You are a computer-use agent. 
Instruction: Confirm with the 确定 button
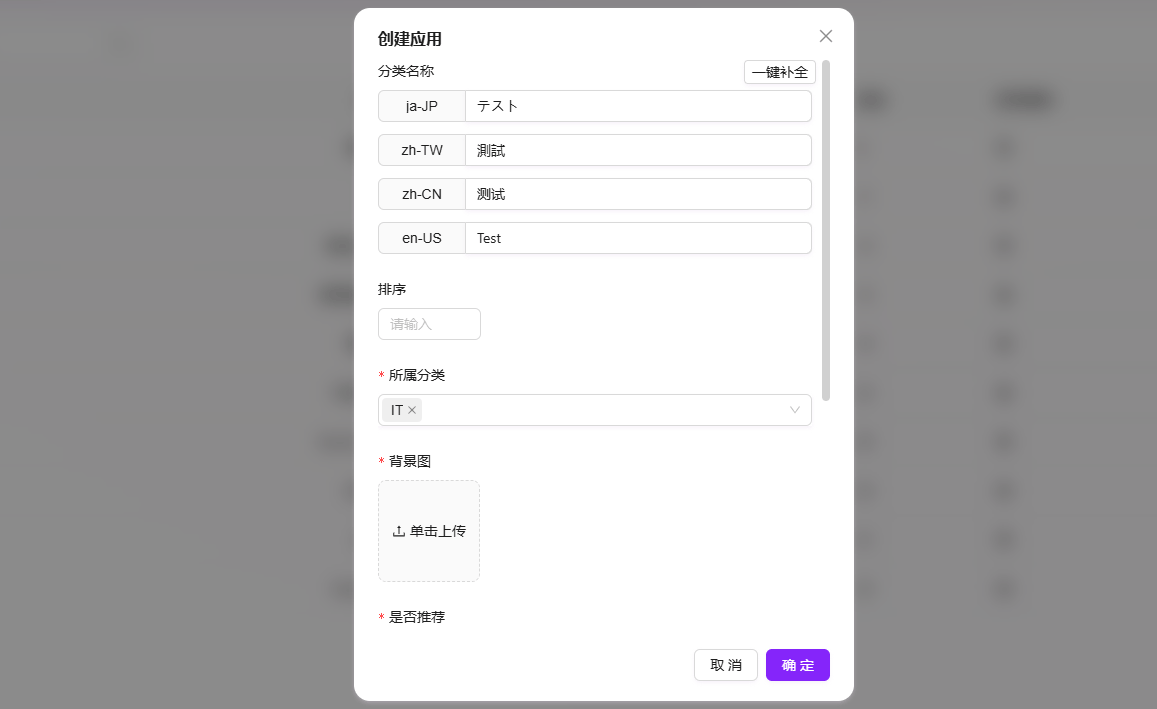tap(798, 665)
